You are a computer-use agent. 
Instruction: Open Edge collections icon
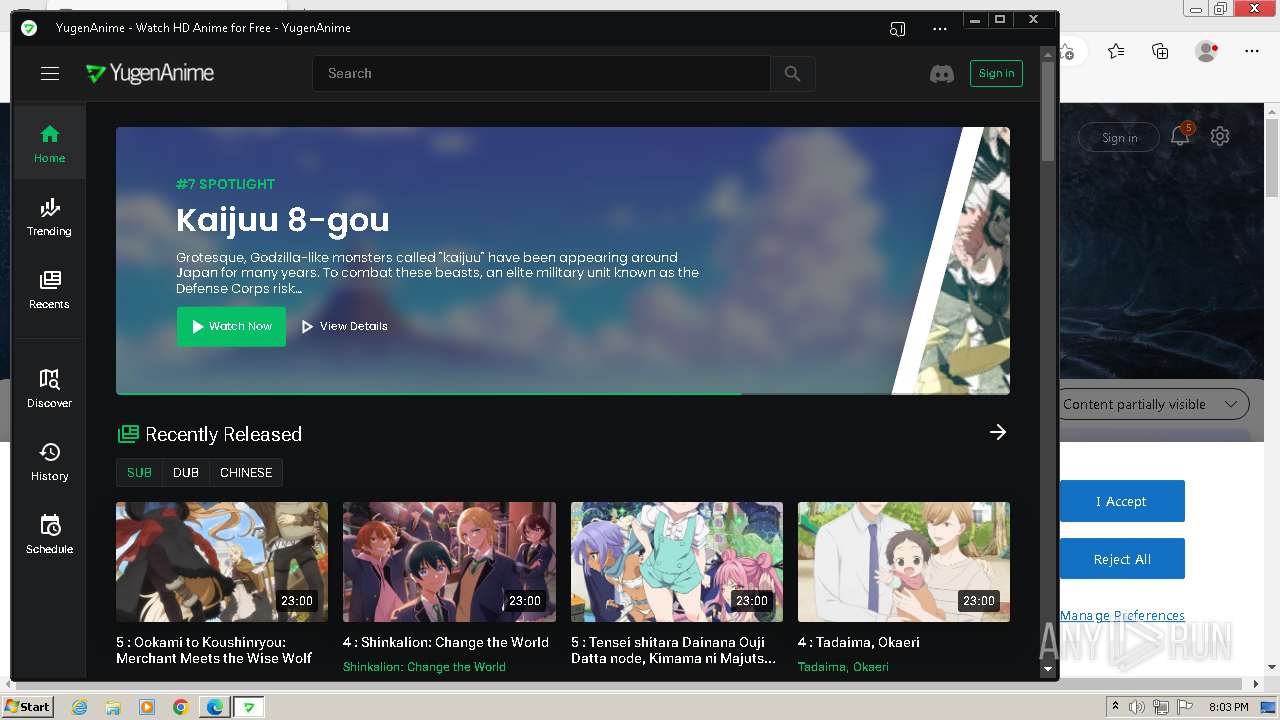pos(1160,51)
